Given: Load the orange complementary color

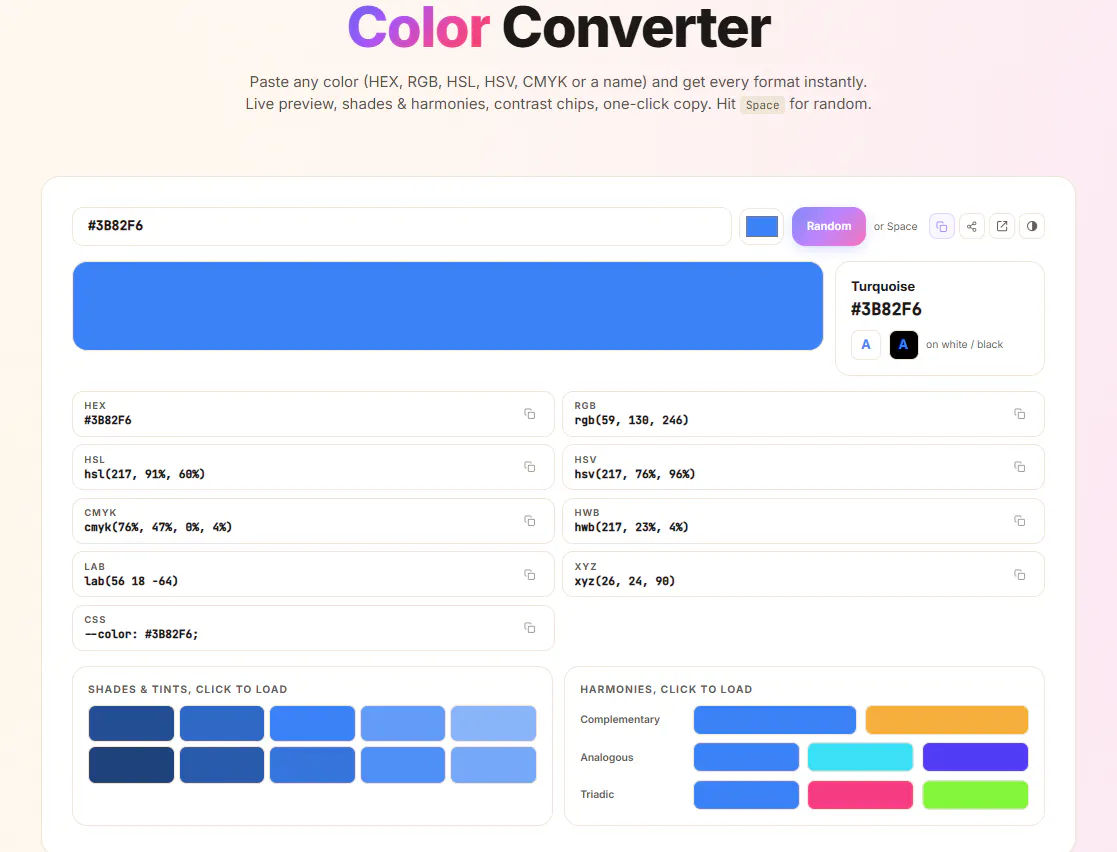Looking at the screenshot, I should pyautogui.click(x=947, y=719).
